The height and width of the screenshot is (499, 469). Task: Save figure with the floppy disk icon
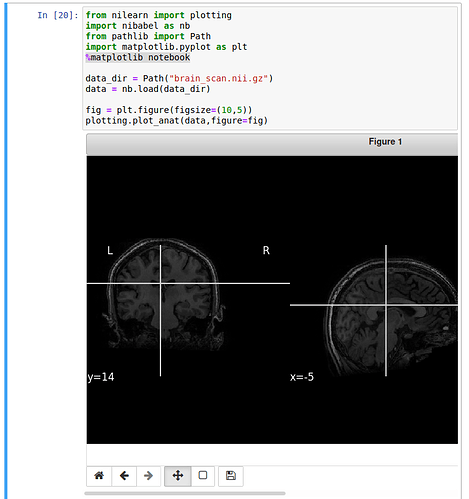click(x=231, y=476)
